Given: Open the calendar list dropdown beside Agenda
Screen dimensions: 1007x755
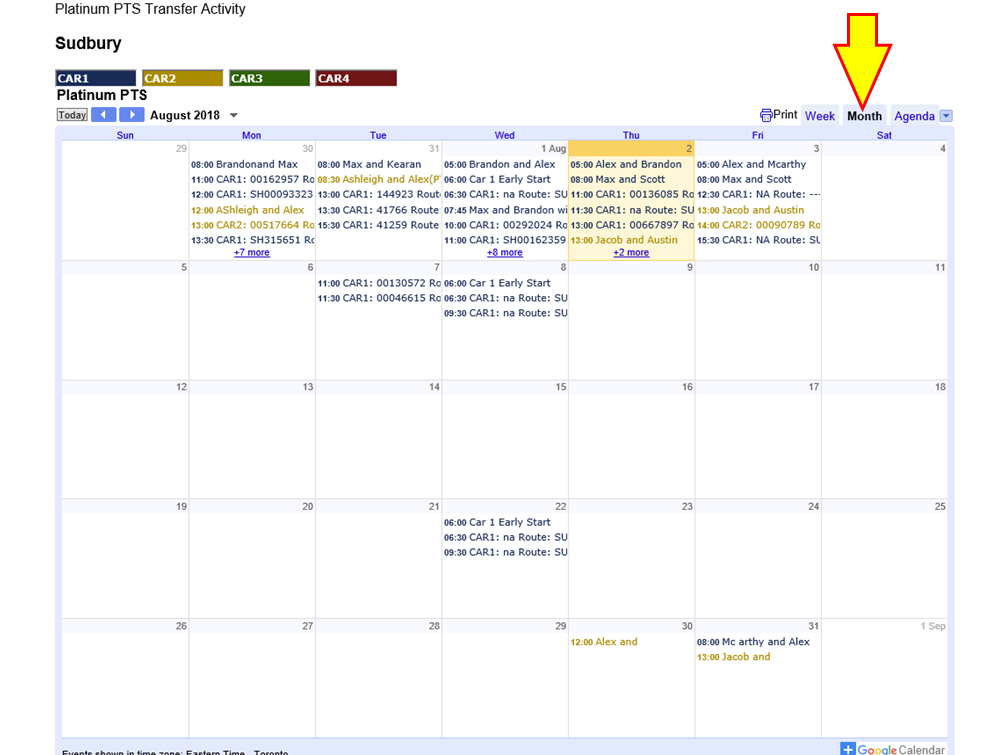Looking at the screenshot, I should (x=946, y=116).
